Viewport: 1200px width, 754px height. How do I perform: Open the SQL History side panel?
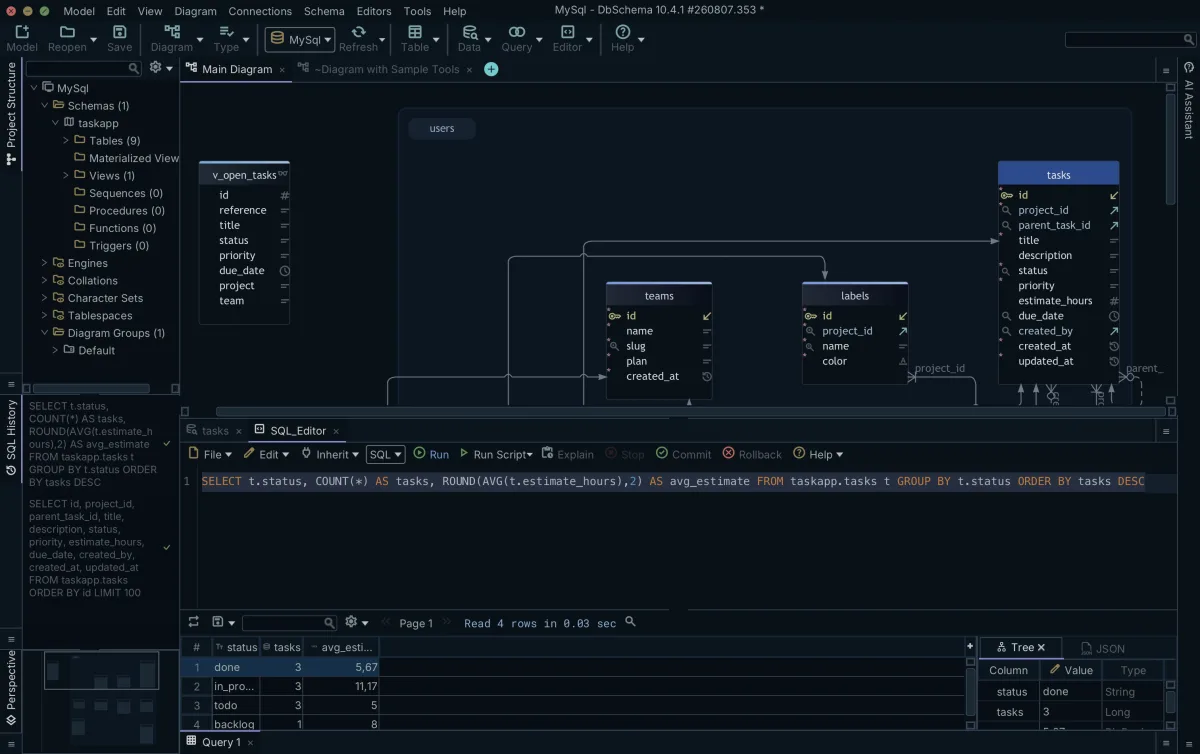click(11, 437)
